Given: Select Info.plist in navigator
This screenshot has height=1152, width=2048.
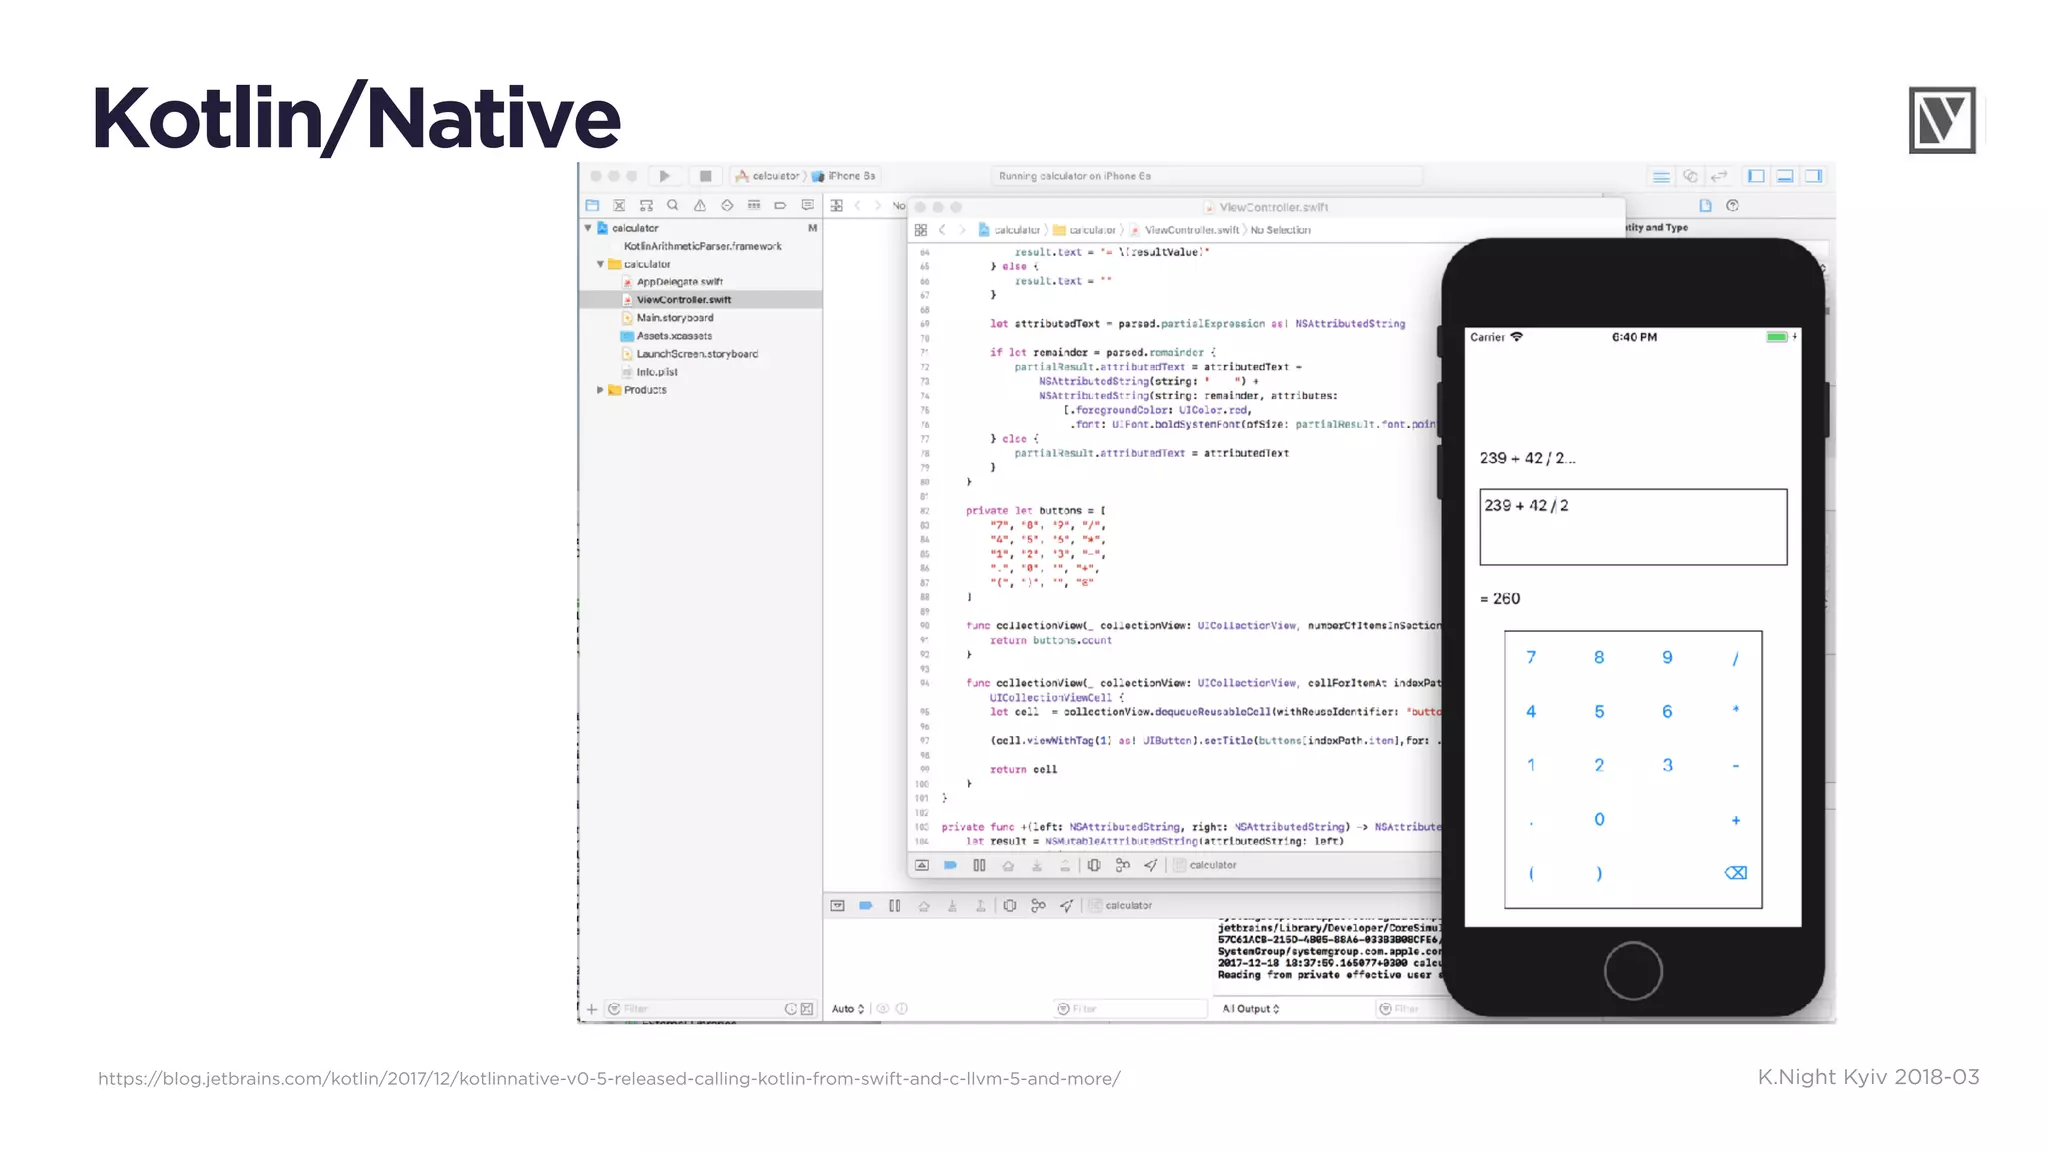Looking at the screenshot, I should point(649,372).
